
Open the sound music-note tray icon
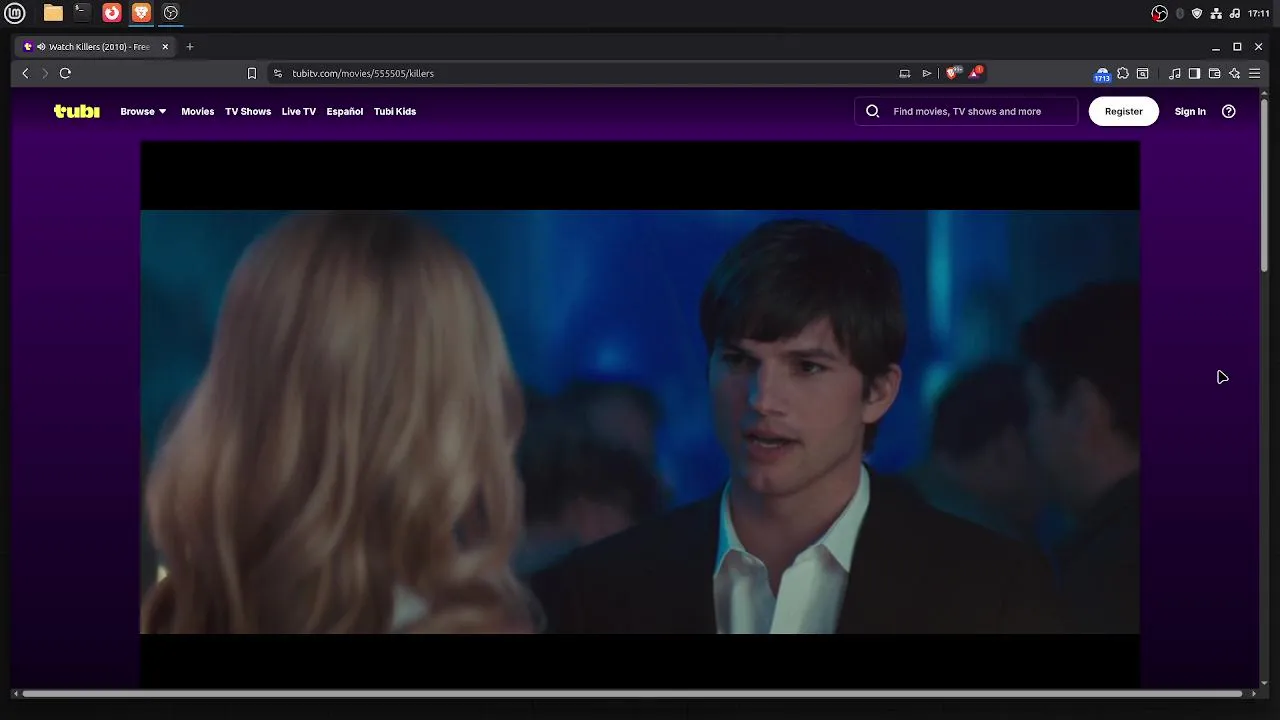[x=1234, y=13]
